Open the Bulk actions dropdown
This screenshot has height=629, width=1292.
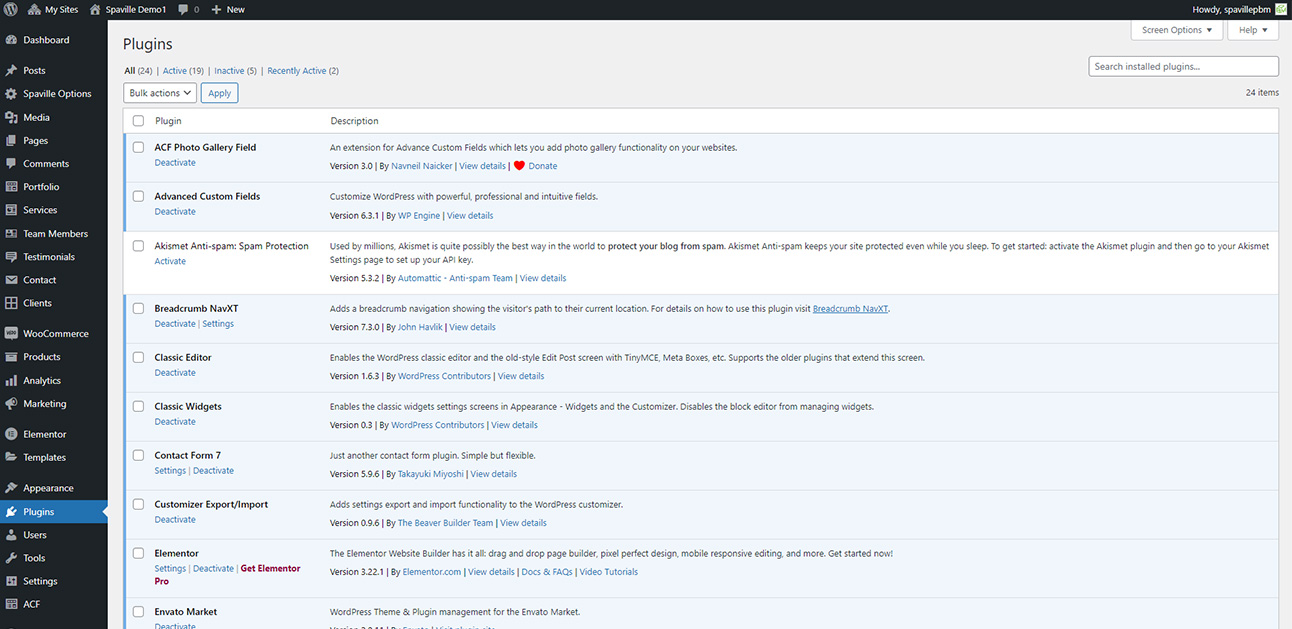coord(160,93)
